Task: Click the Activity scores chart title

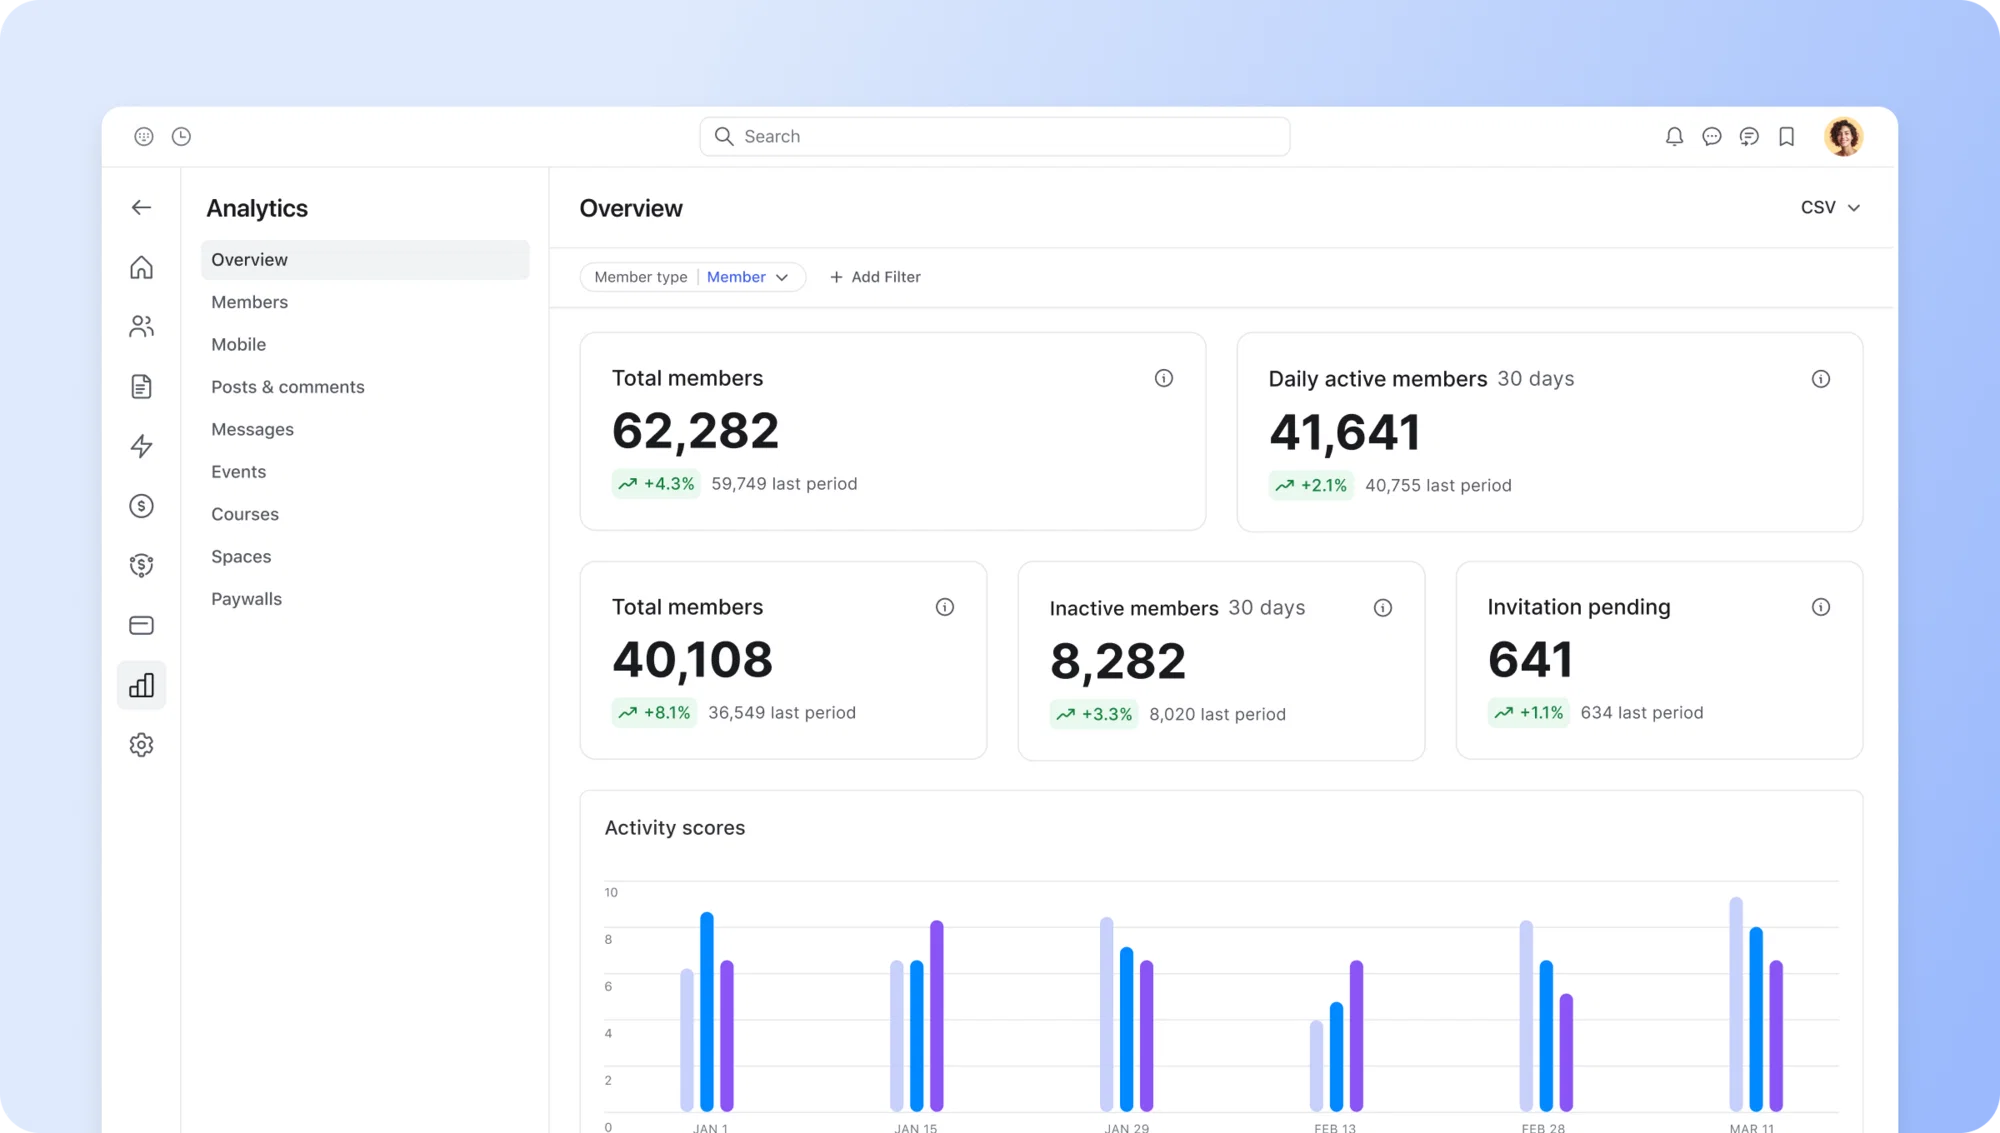Action: point(675,828)
